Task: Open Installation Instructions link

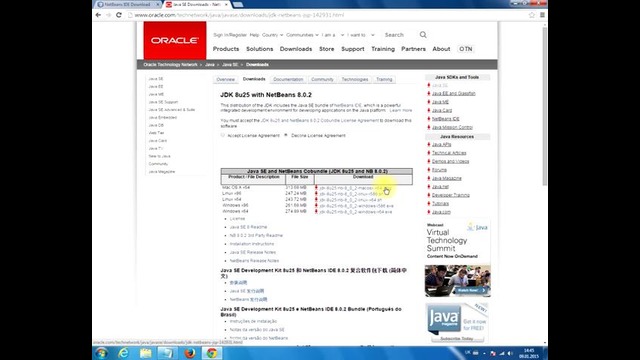Action: 252,244
